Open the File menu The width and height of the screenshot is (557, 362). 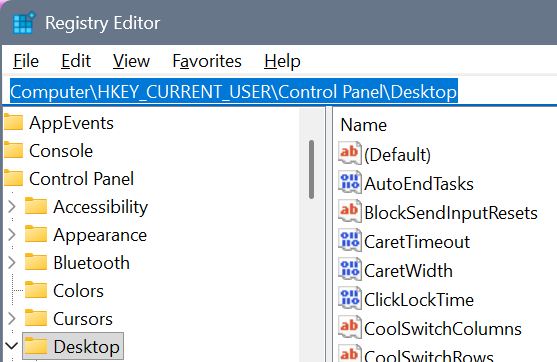point(26,61)
